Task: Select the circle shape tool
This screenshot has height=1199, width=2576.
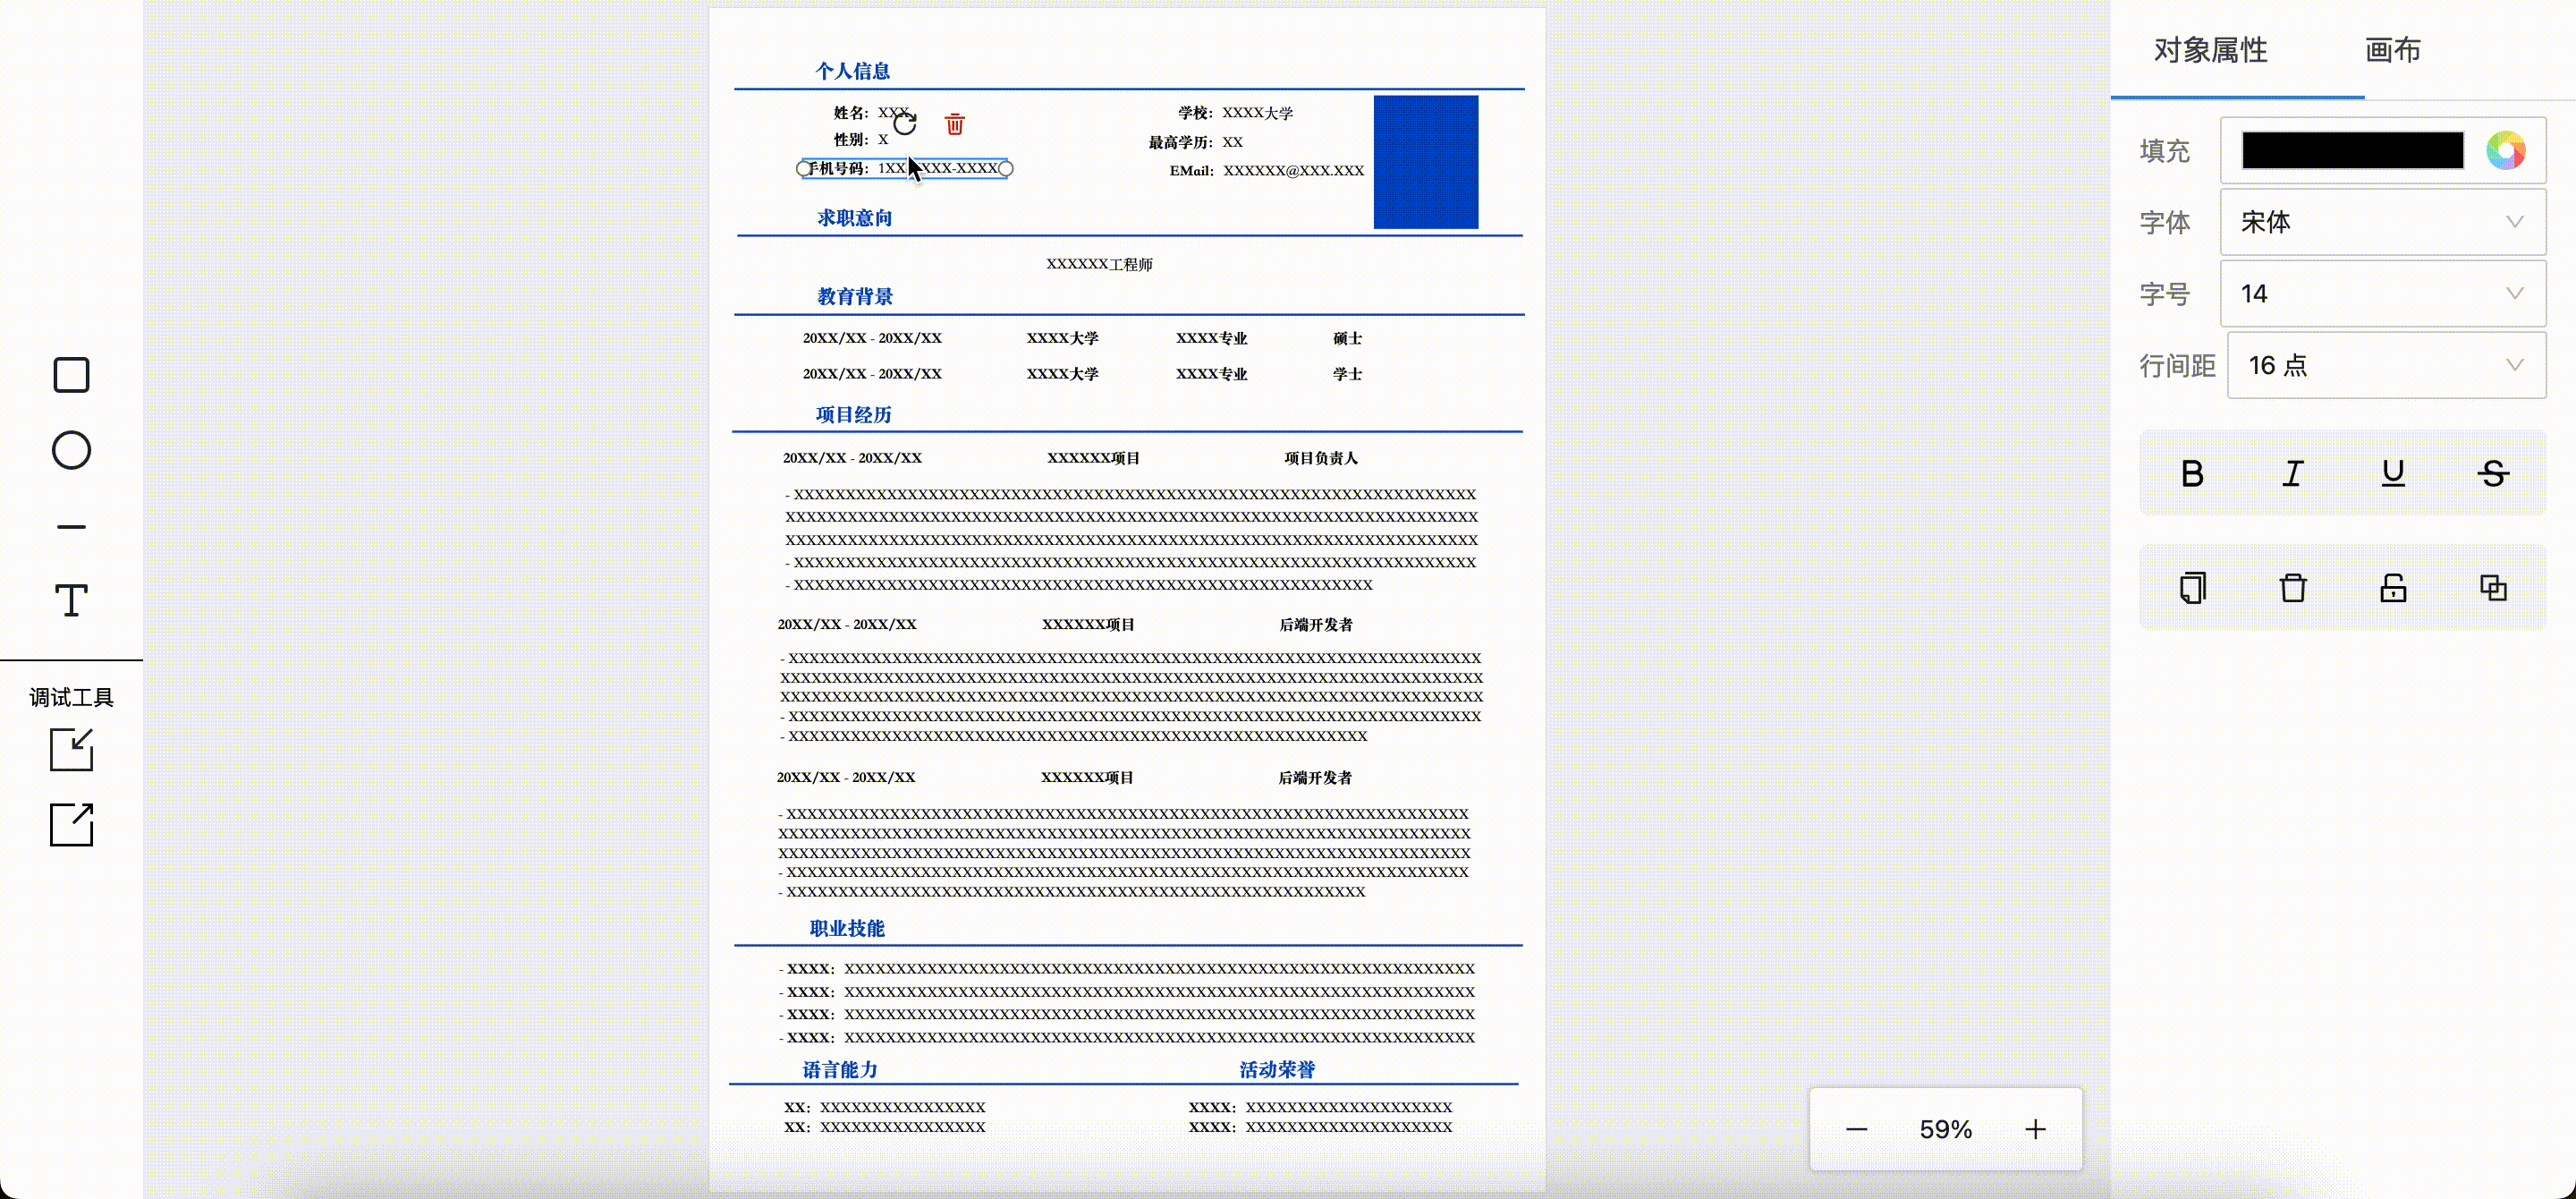Action: [x=71, y=450]
